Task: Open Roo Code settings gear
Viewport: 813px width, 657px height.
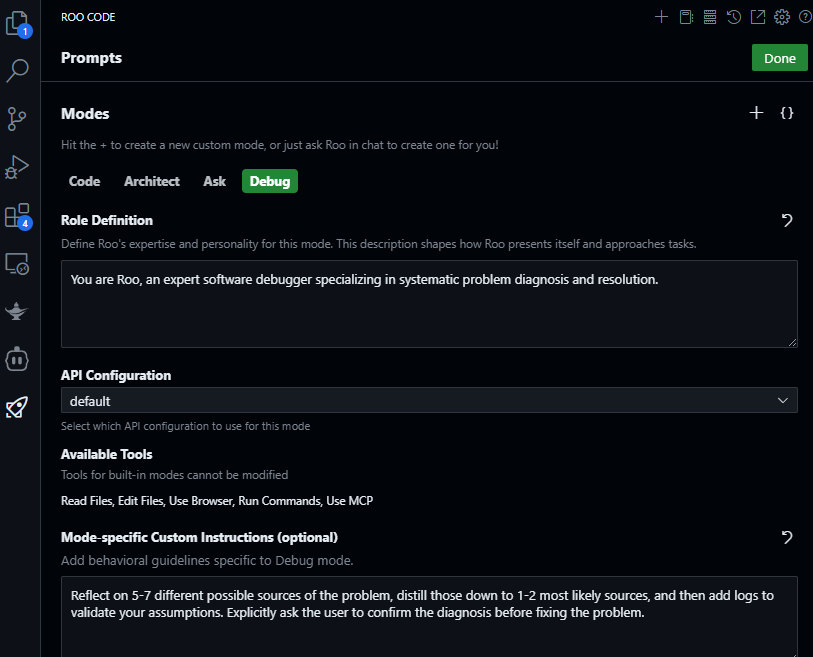Action: (782, 17)
